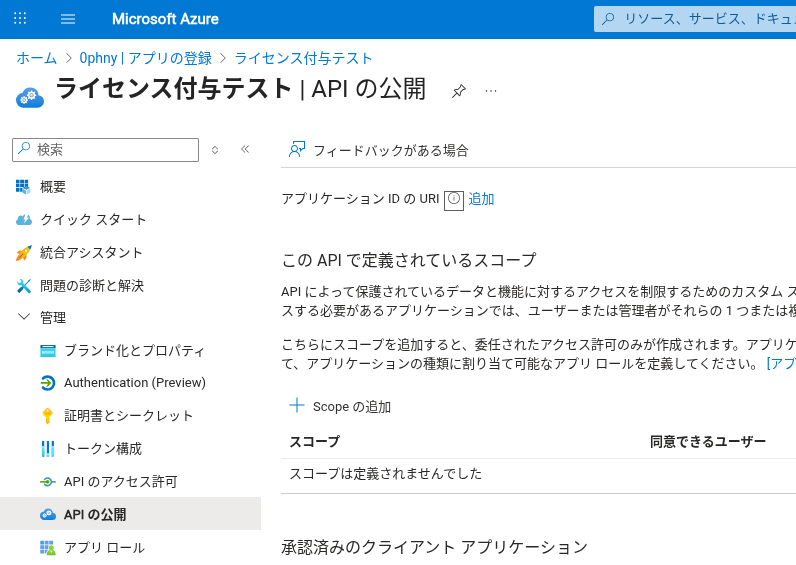The width and height of the screenshot is (796, 565).
Task: Pin this blade with the pin icon
Action: click(458, 91)
